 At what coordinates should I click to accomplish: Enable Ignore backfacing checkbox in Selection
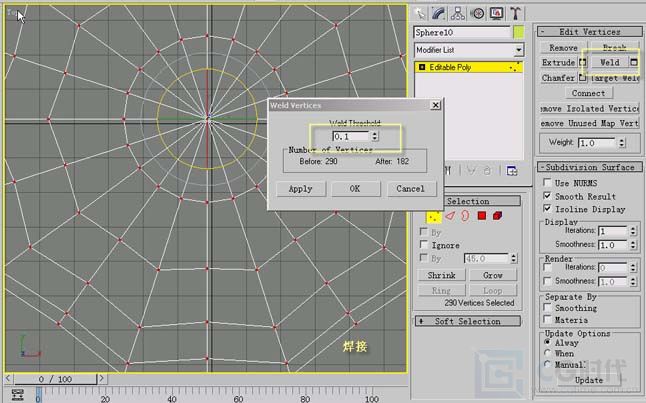click(x=424, y=244)
